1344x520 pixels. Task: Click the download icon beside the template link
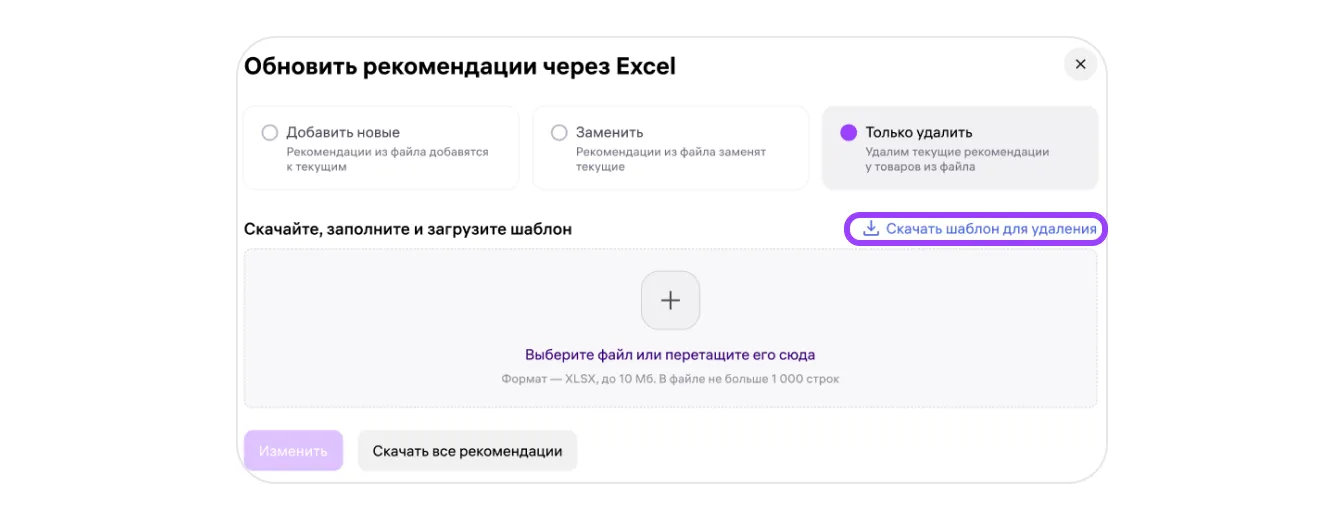tap(871, 229)
